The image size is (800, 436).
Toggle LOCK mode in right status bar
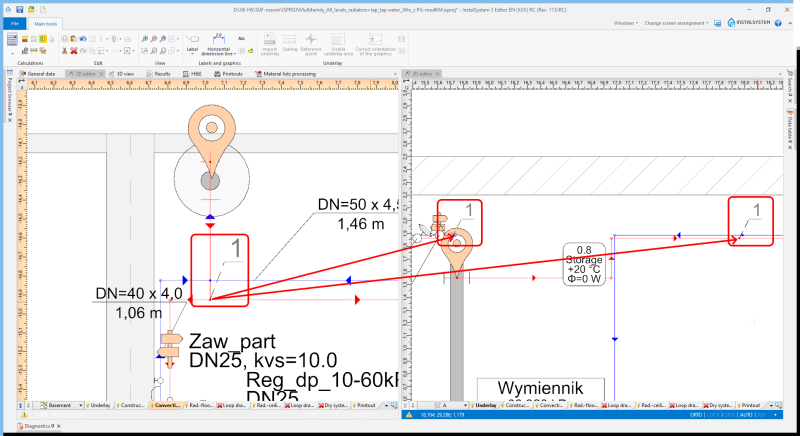point(713,415)
